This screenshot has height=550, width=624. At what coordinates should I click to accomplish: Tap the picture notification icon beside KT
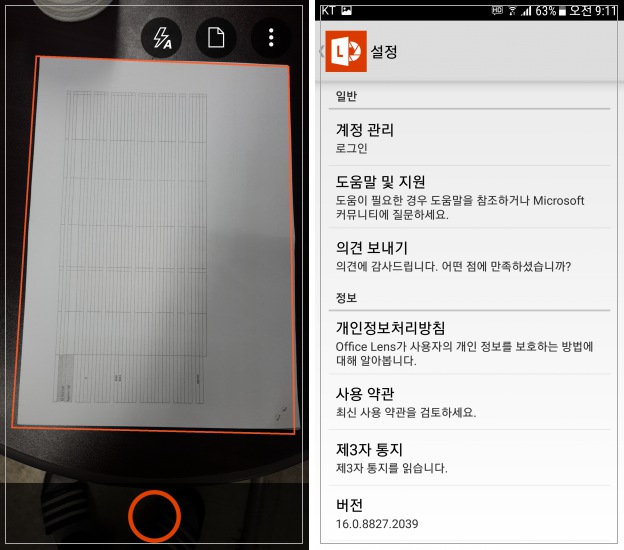pos(346,10)
